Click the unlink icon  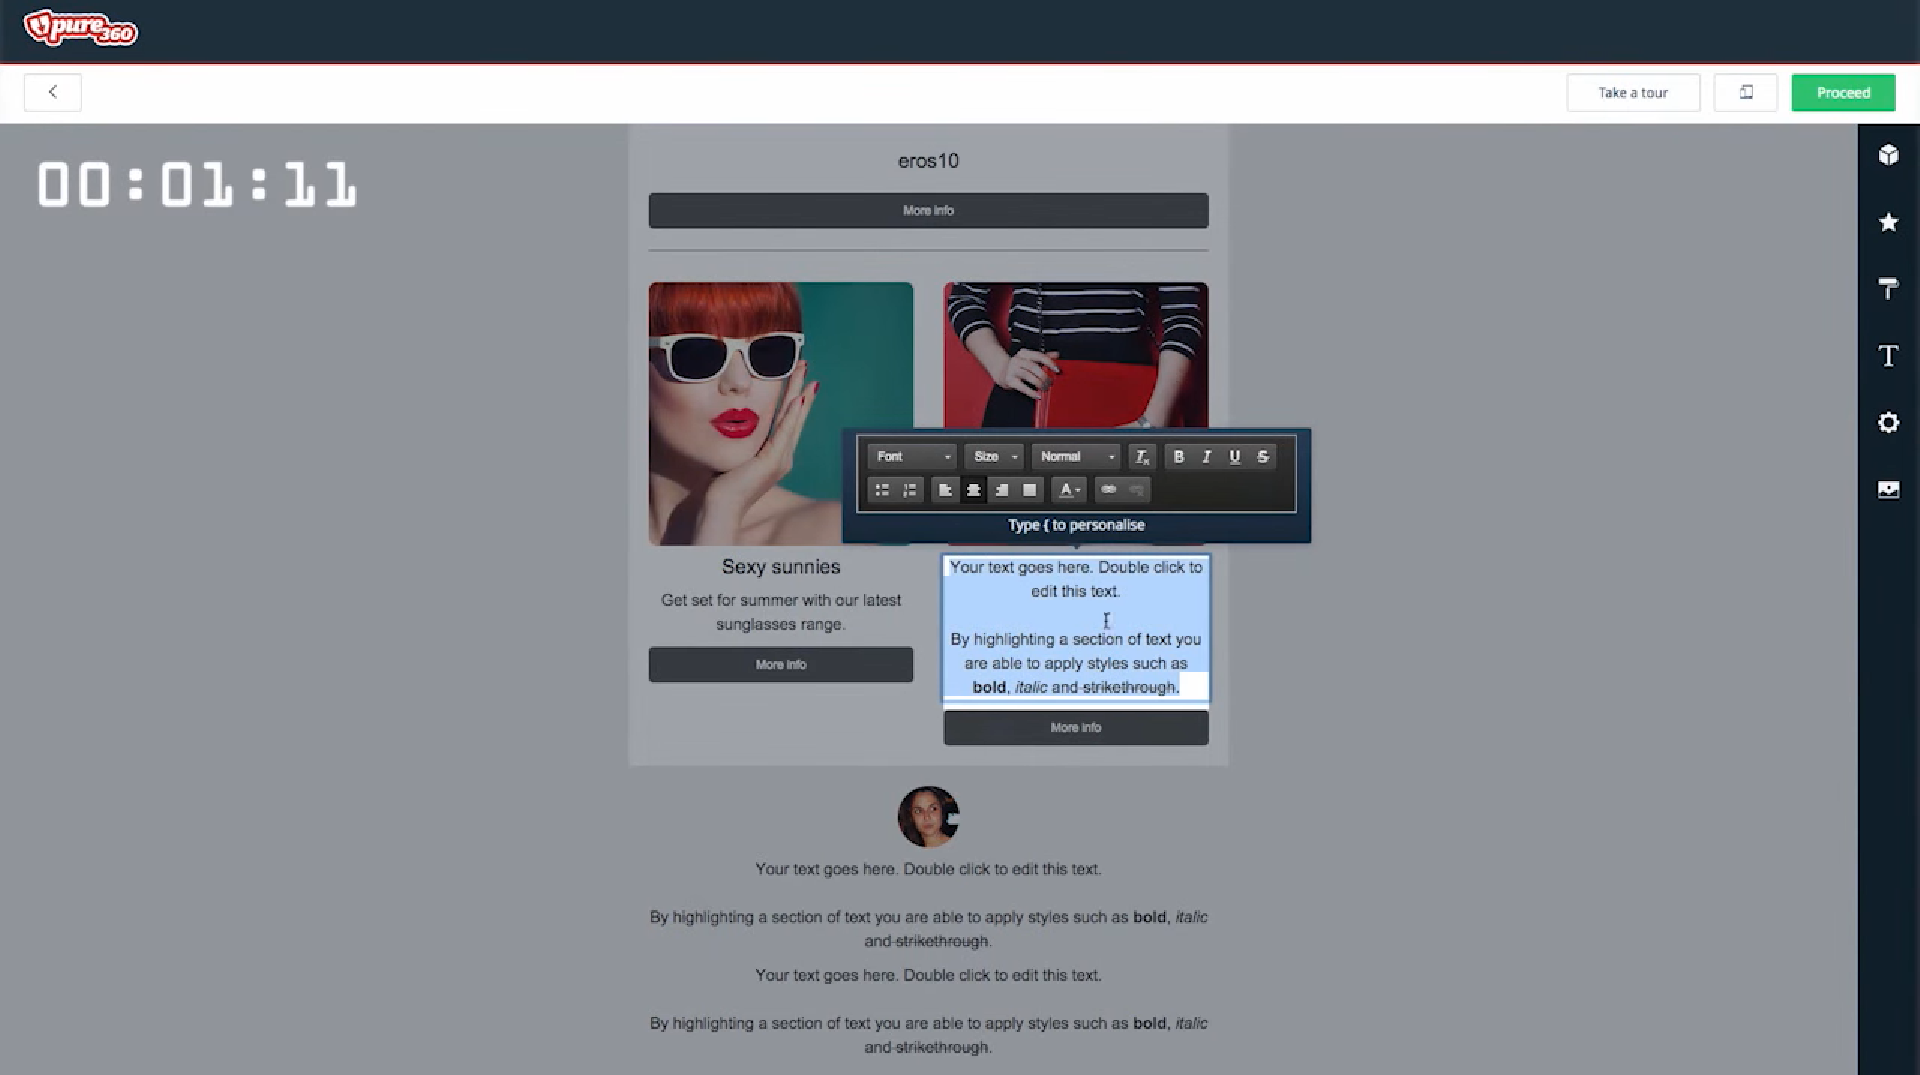pyautogui.click(x=1136, y=490)
